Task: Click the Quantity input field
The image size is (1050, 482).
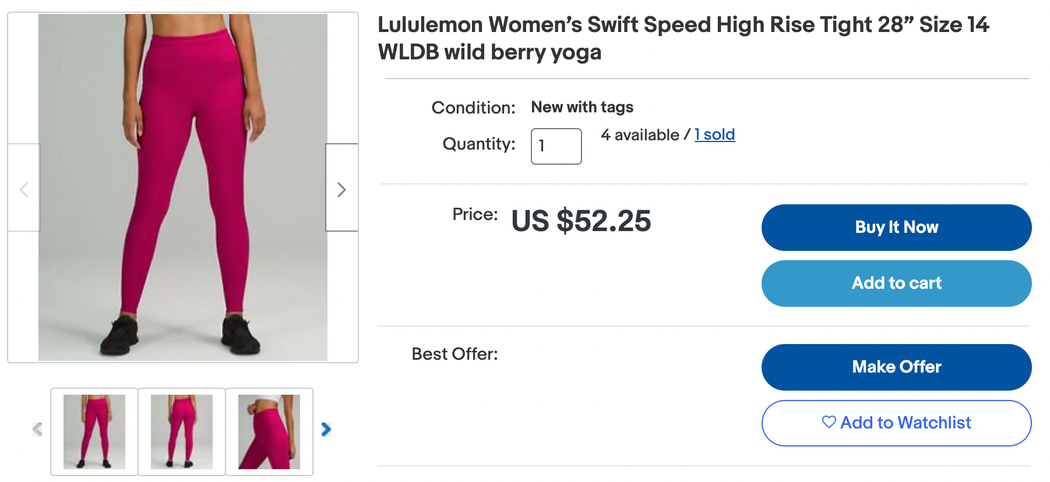Action: point(556,146)
